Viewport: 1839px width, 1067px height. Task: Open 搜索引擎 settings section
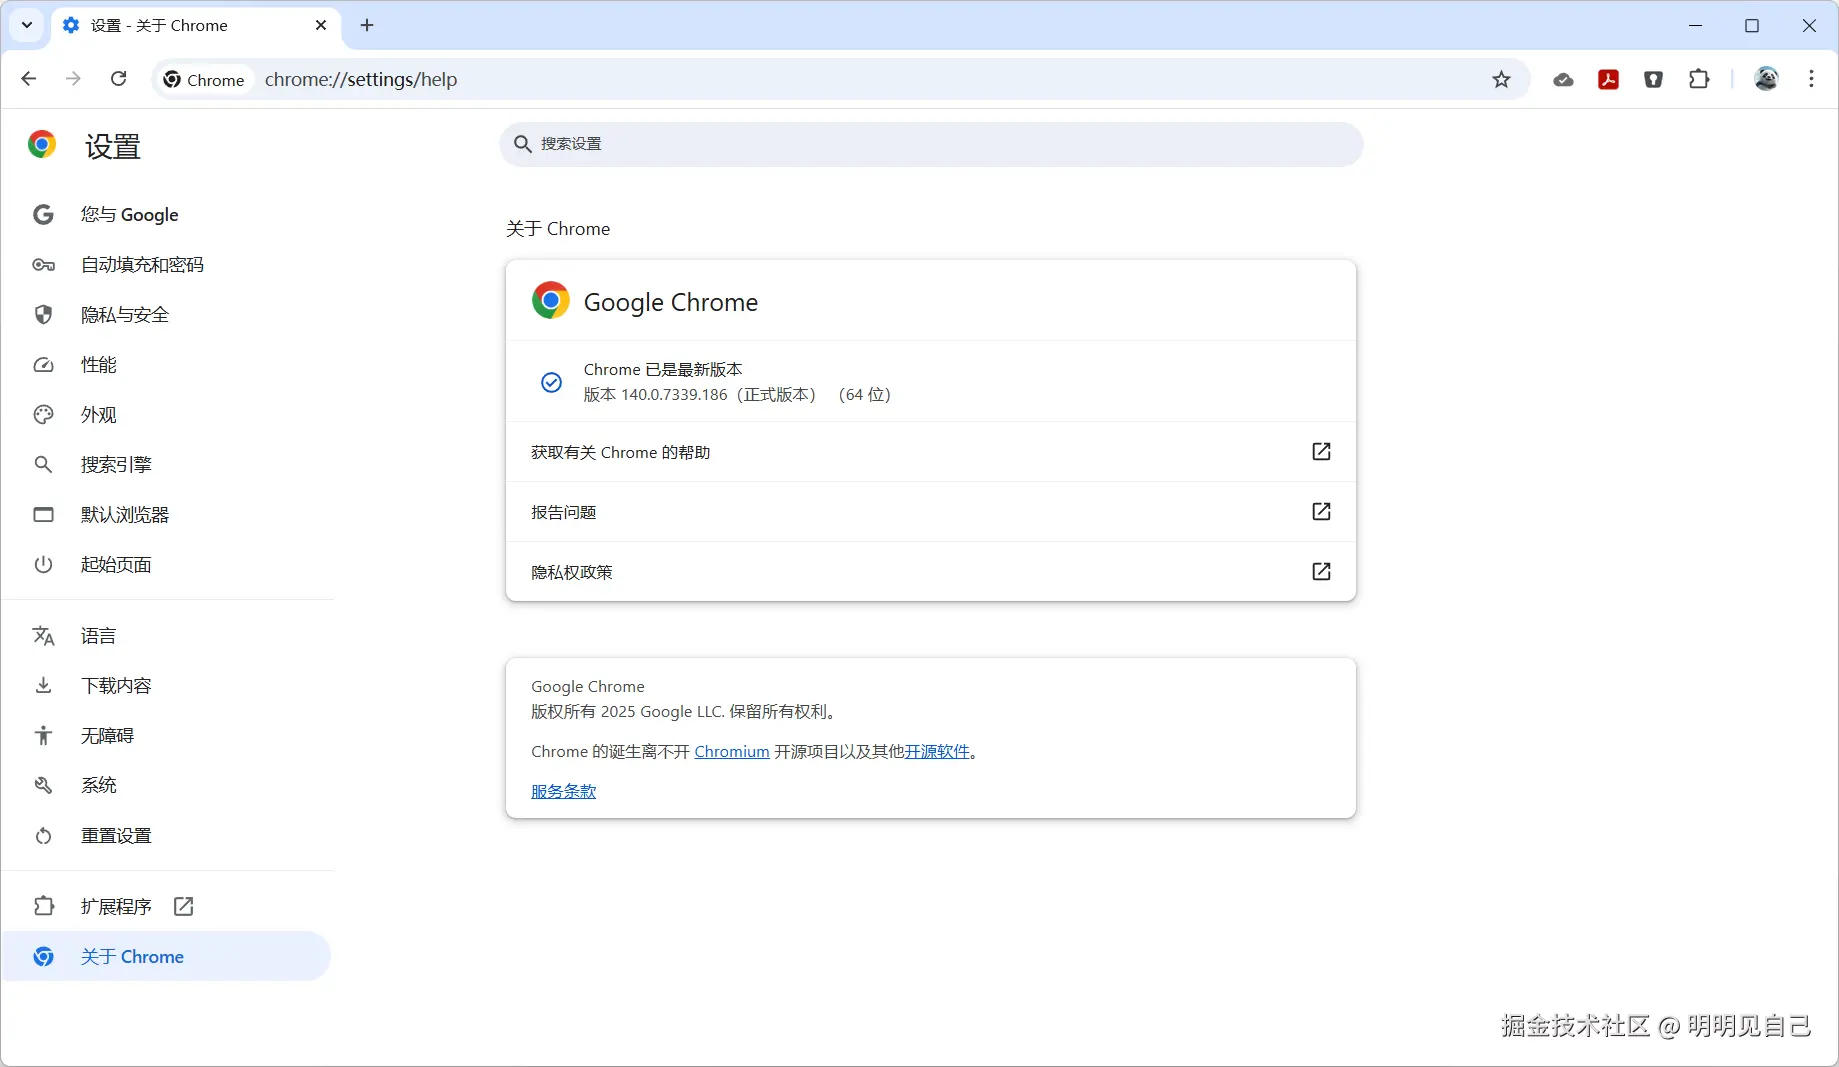click(x=166, y=465)
